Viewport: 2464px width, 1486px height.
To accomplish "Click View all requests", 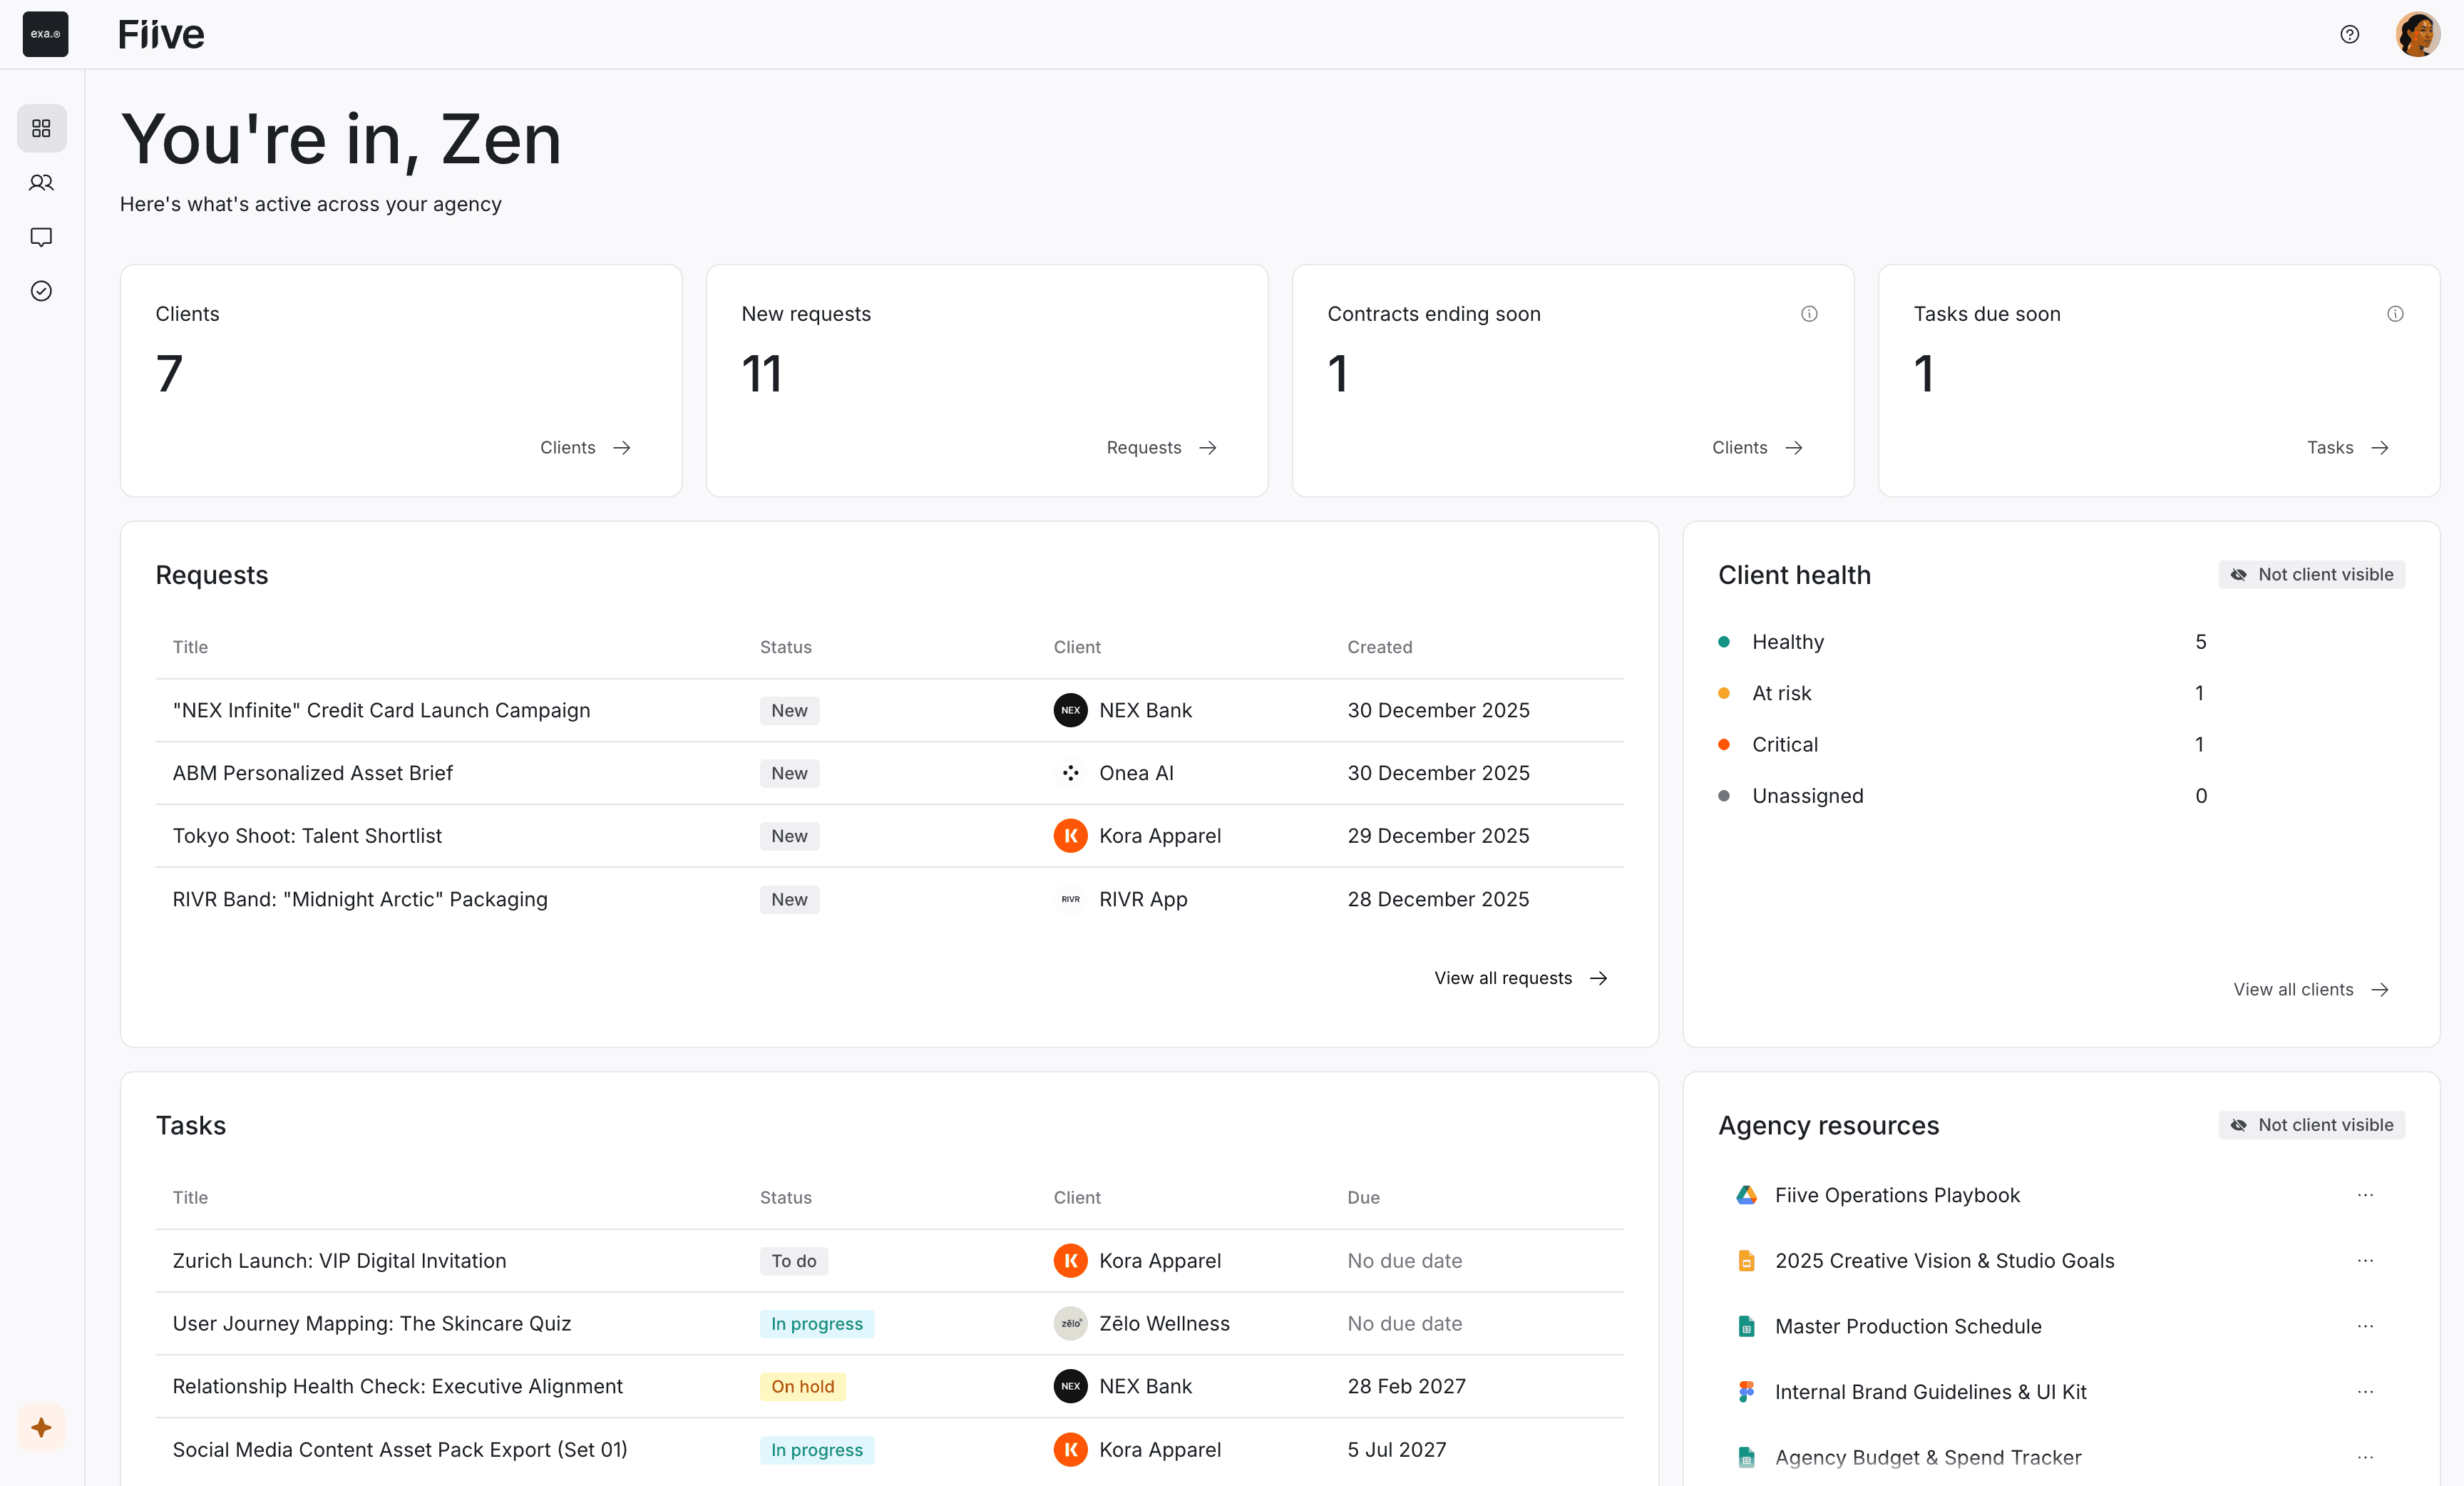I will click(x=1519, y=978).
